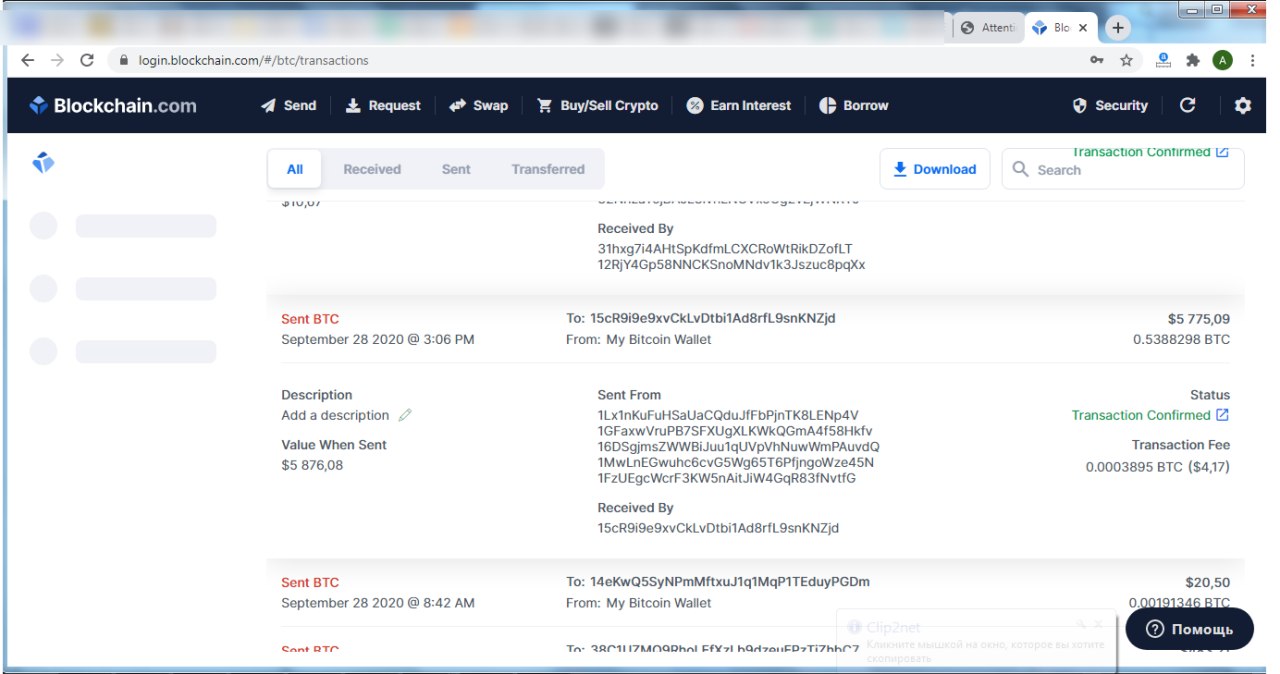Click into the transaction Search field
The height and width of the screenshot is (674, 1280).
point(1123,170)
